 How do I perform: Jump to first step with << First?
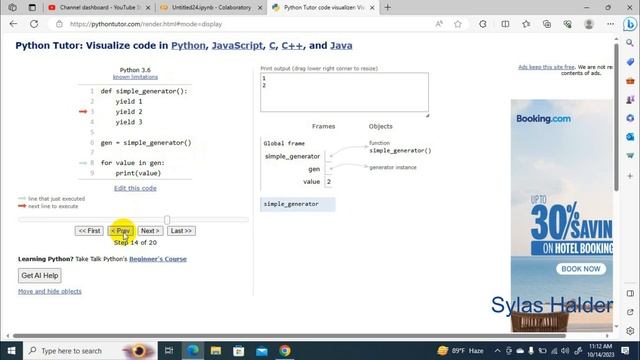coord(89,231)
